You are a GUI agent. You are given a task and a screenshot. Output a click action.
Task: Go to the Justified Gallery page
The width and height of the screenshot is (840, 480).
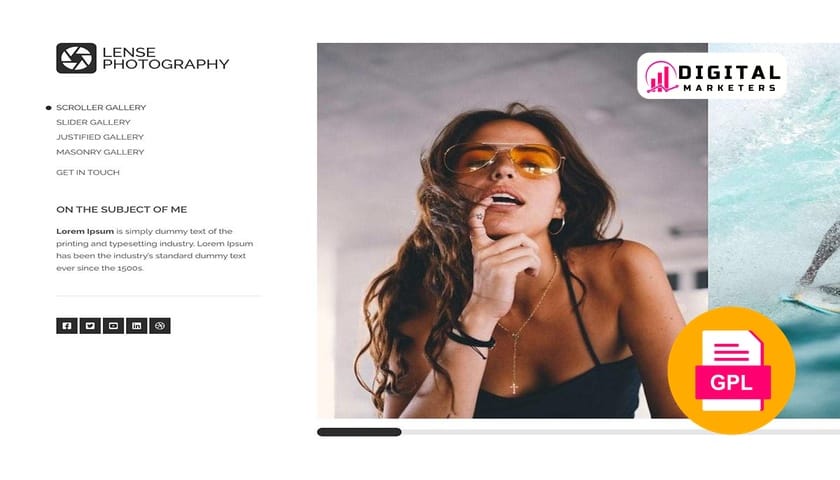(x=100, y=137)
